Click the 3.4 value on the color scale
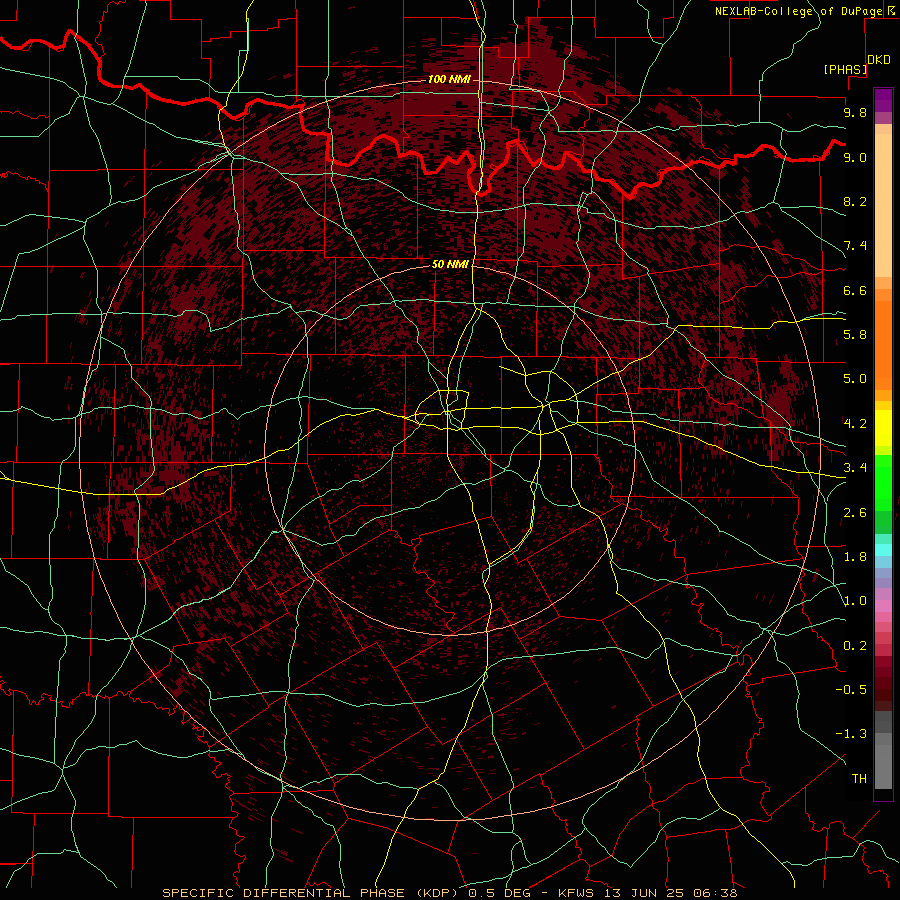 tap(855, 468)
